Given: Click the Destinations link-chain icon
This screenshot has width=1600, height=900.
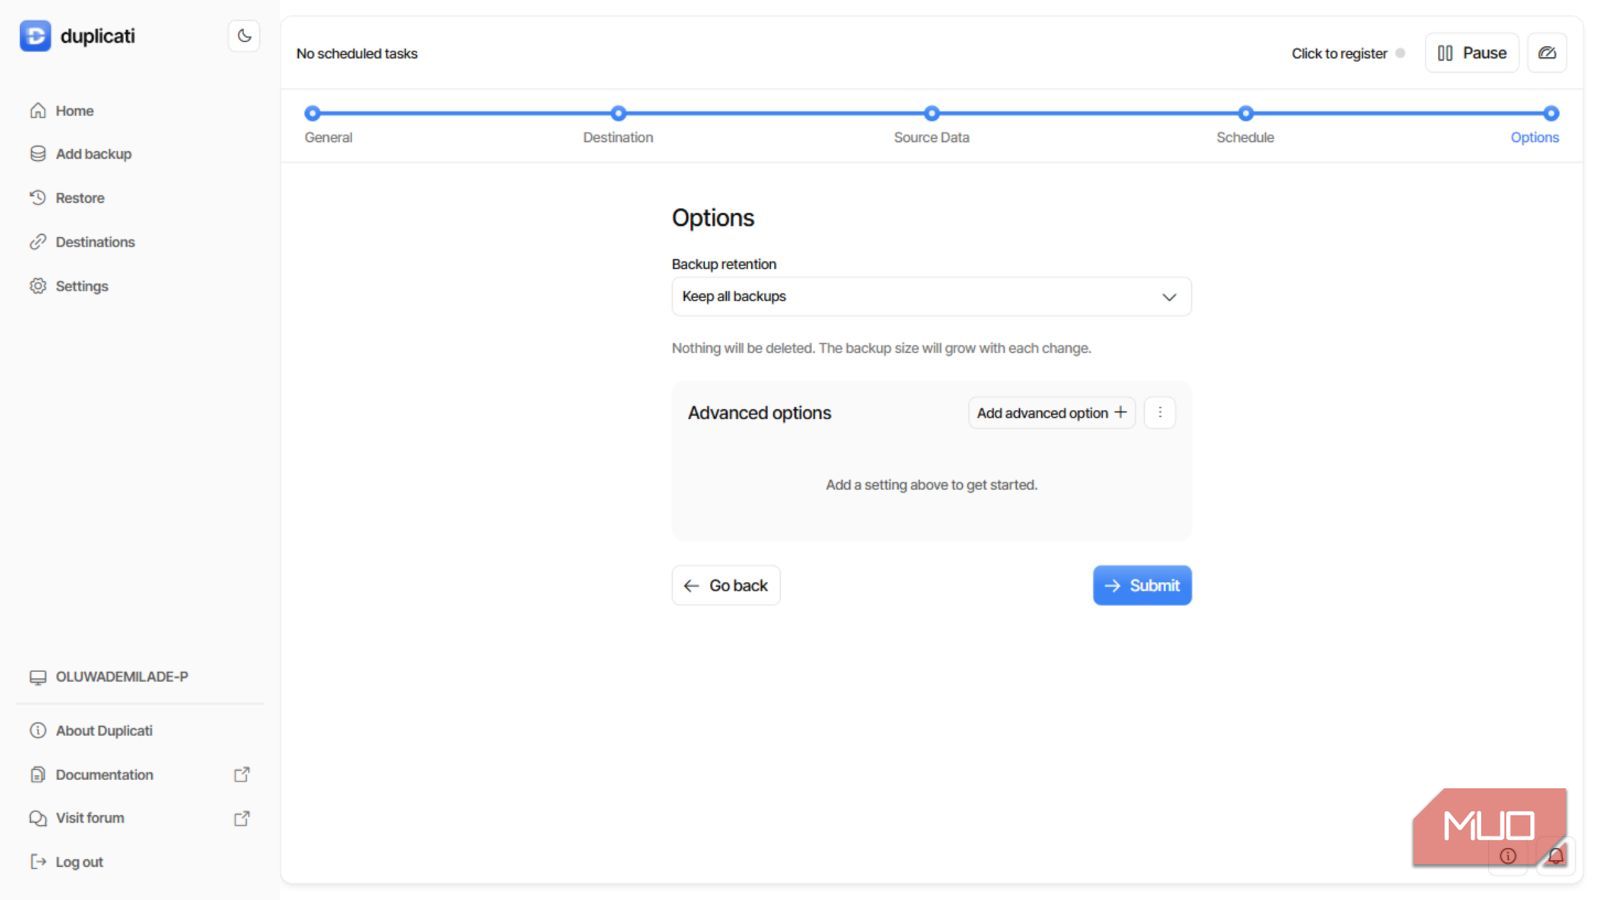Looking at the screenshot, I should coord(38,242).
